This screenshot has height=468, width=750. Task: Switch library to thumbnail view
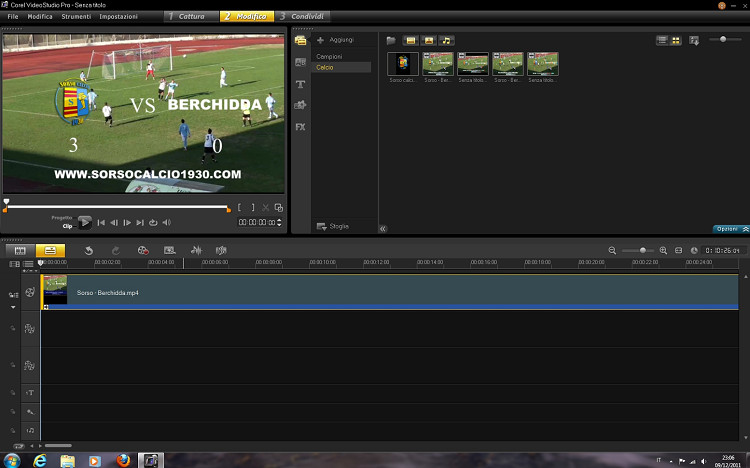point(676,40)
